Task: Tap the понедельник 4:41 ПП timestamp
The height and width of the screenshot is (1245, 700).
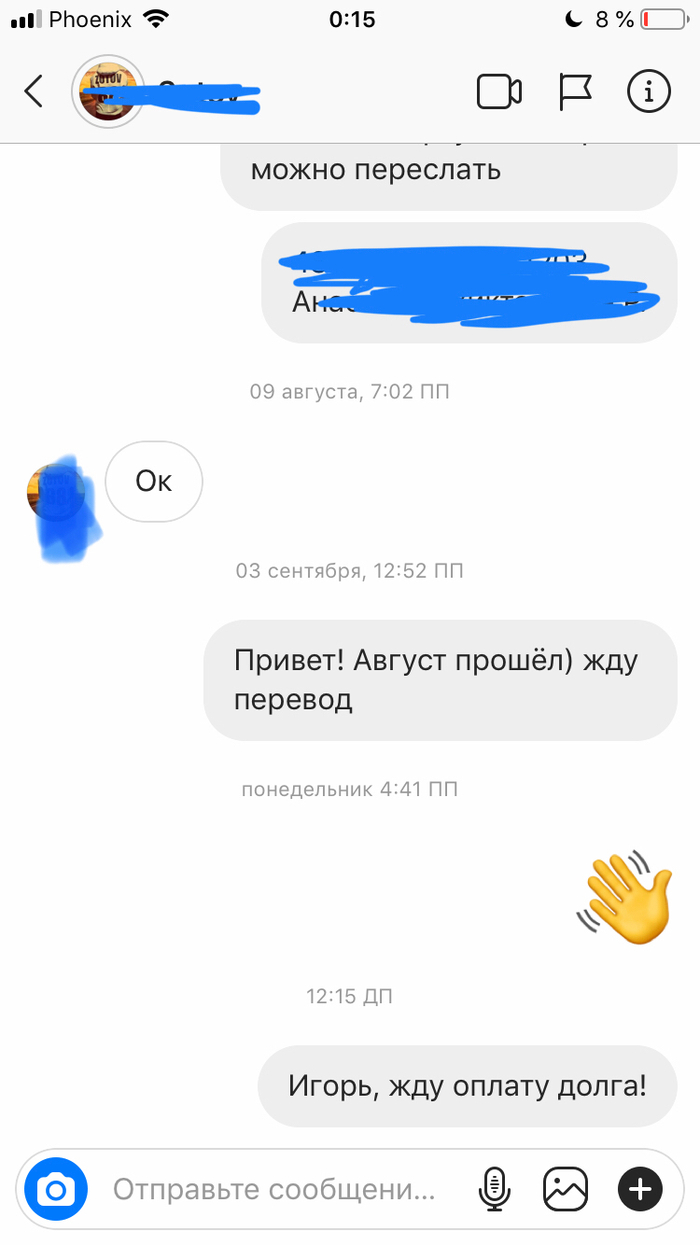Action: click(350, 789)
